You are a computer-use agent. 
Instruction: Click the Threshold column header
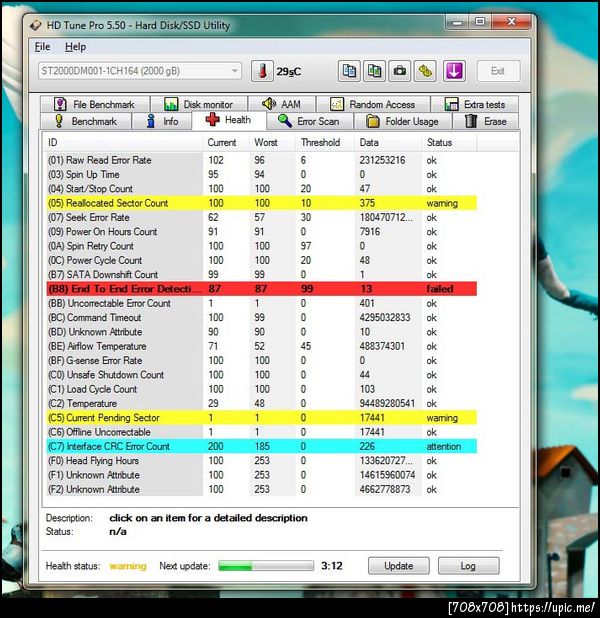pos(324,143)
